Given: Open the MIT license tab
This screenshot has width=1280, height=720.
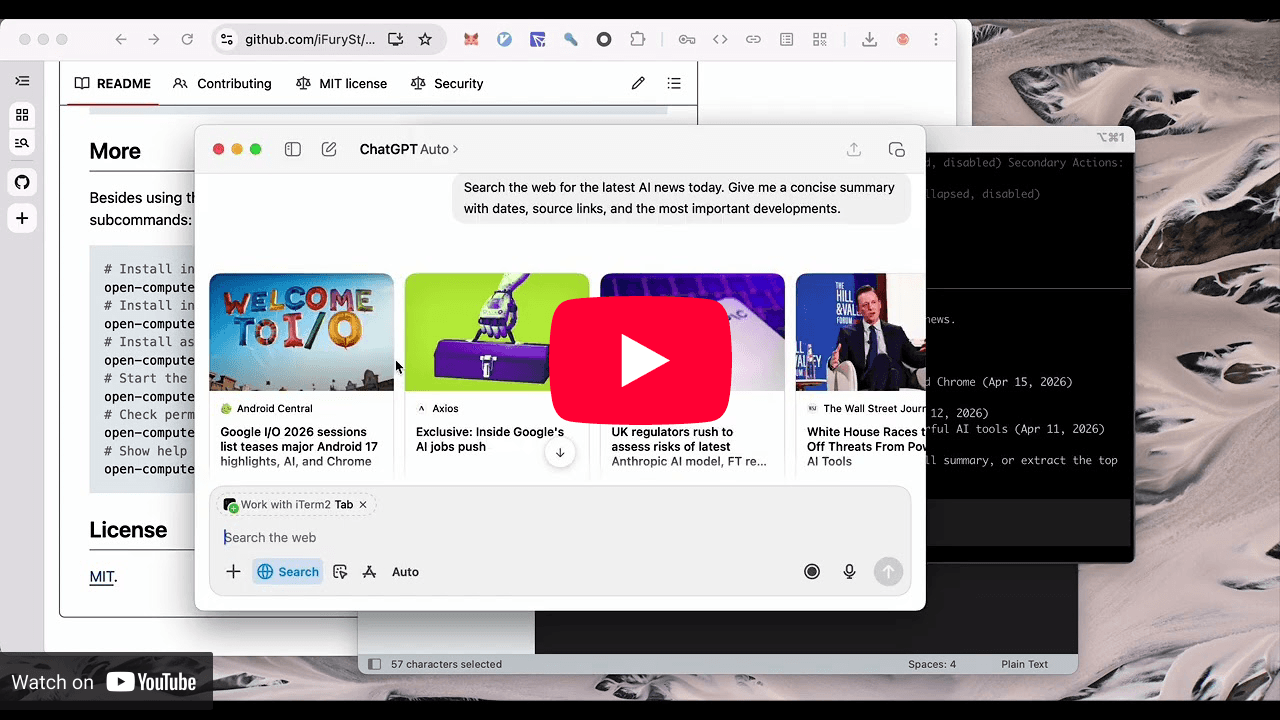Looking at the screenshot, I should [341, 84].
